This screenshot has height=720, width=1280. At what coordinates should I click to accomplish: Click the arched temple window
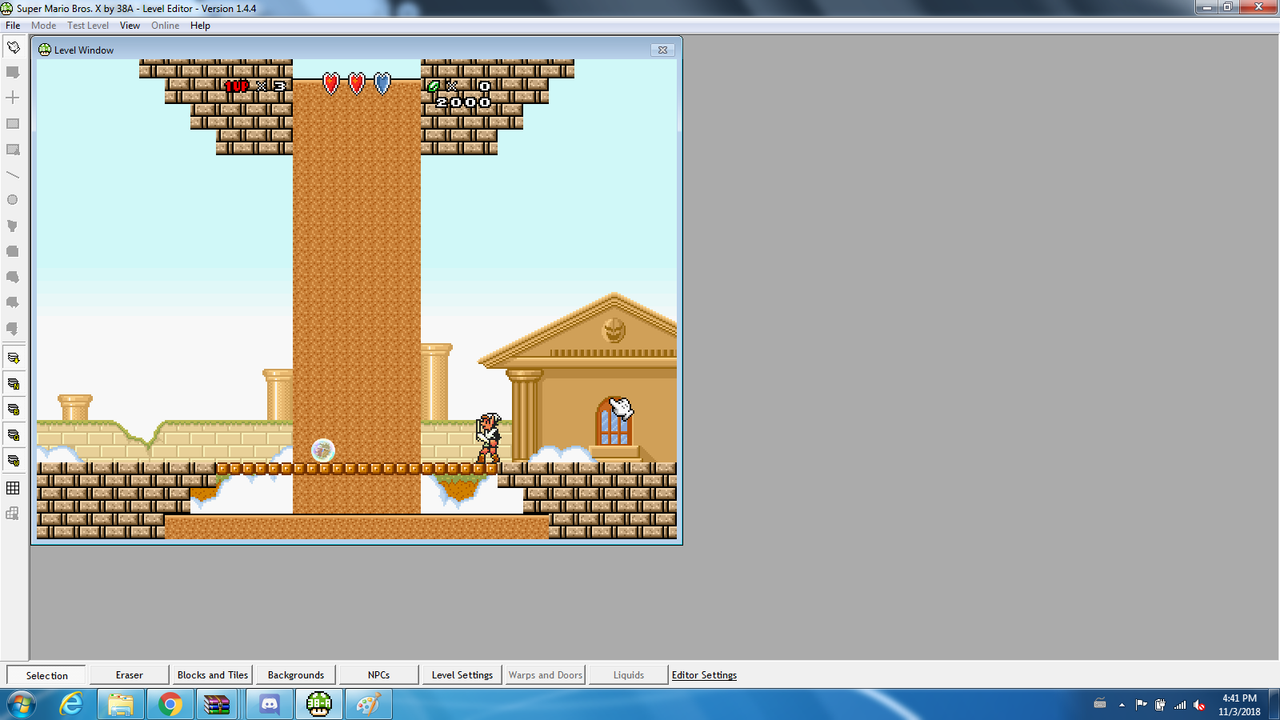[612, 421]
